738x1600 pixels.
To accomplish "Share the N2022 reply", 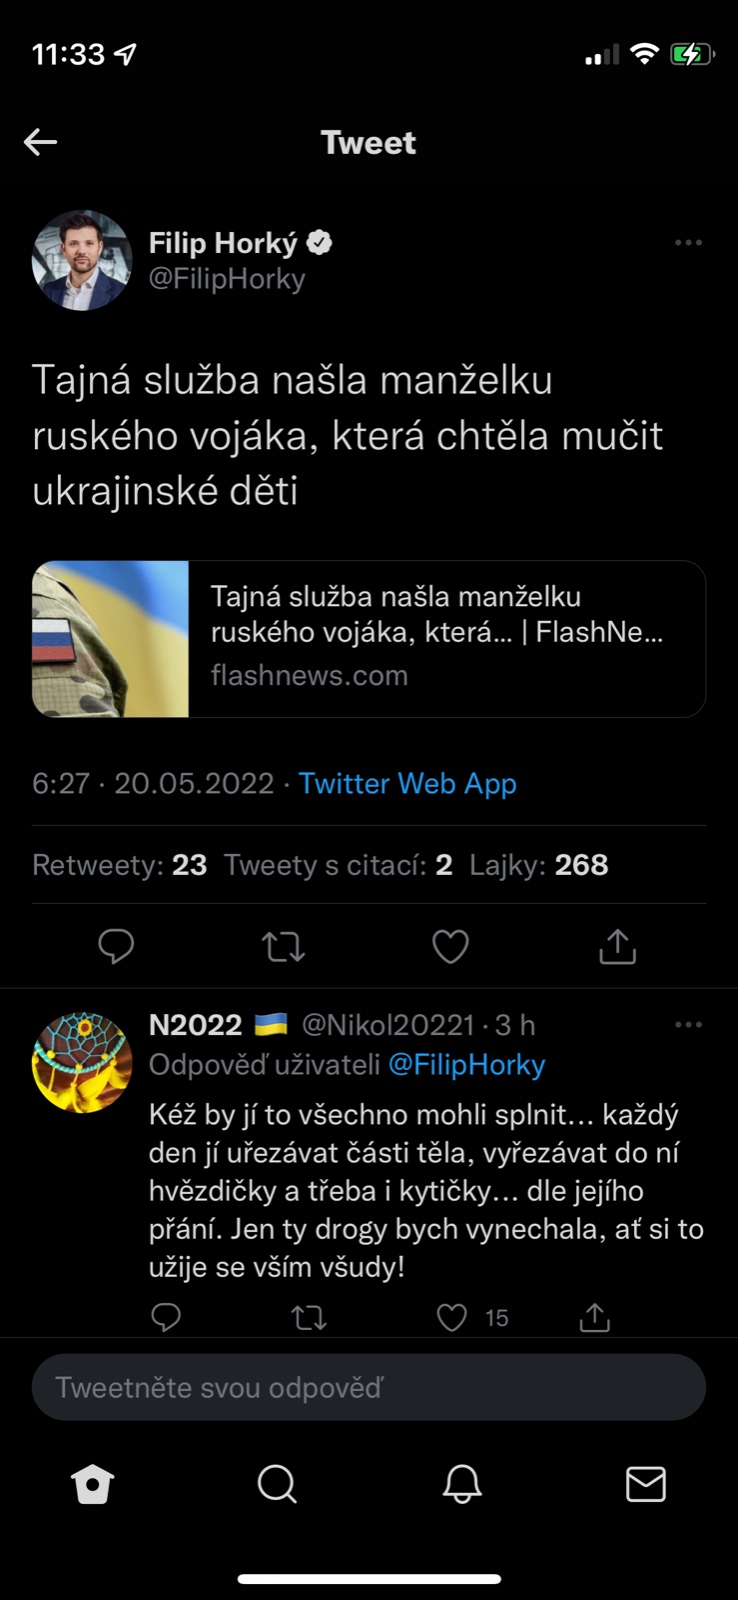I will [595, 1318].
